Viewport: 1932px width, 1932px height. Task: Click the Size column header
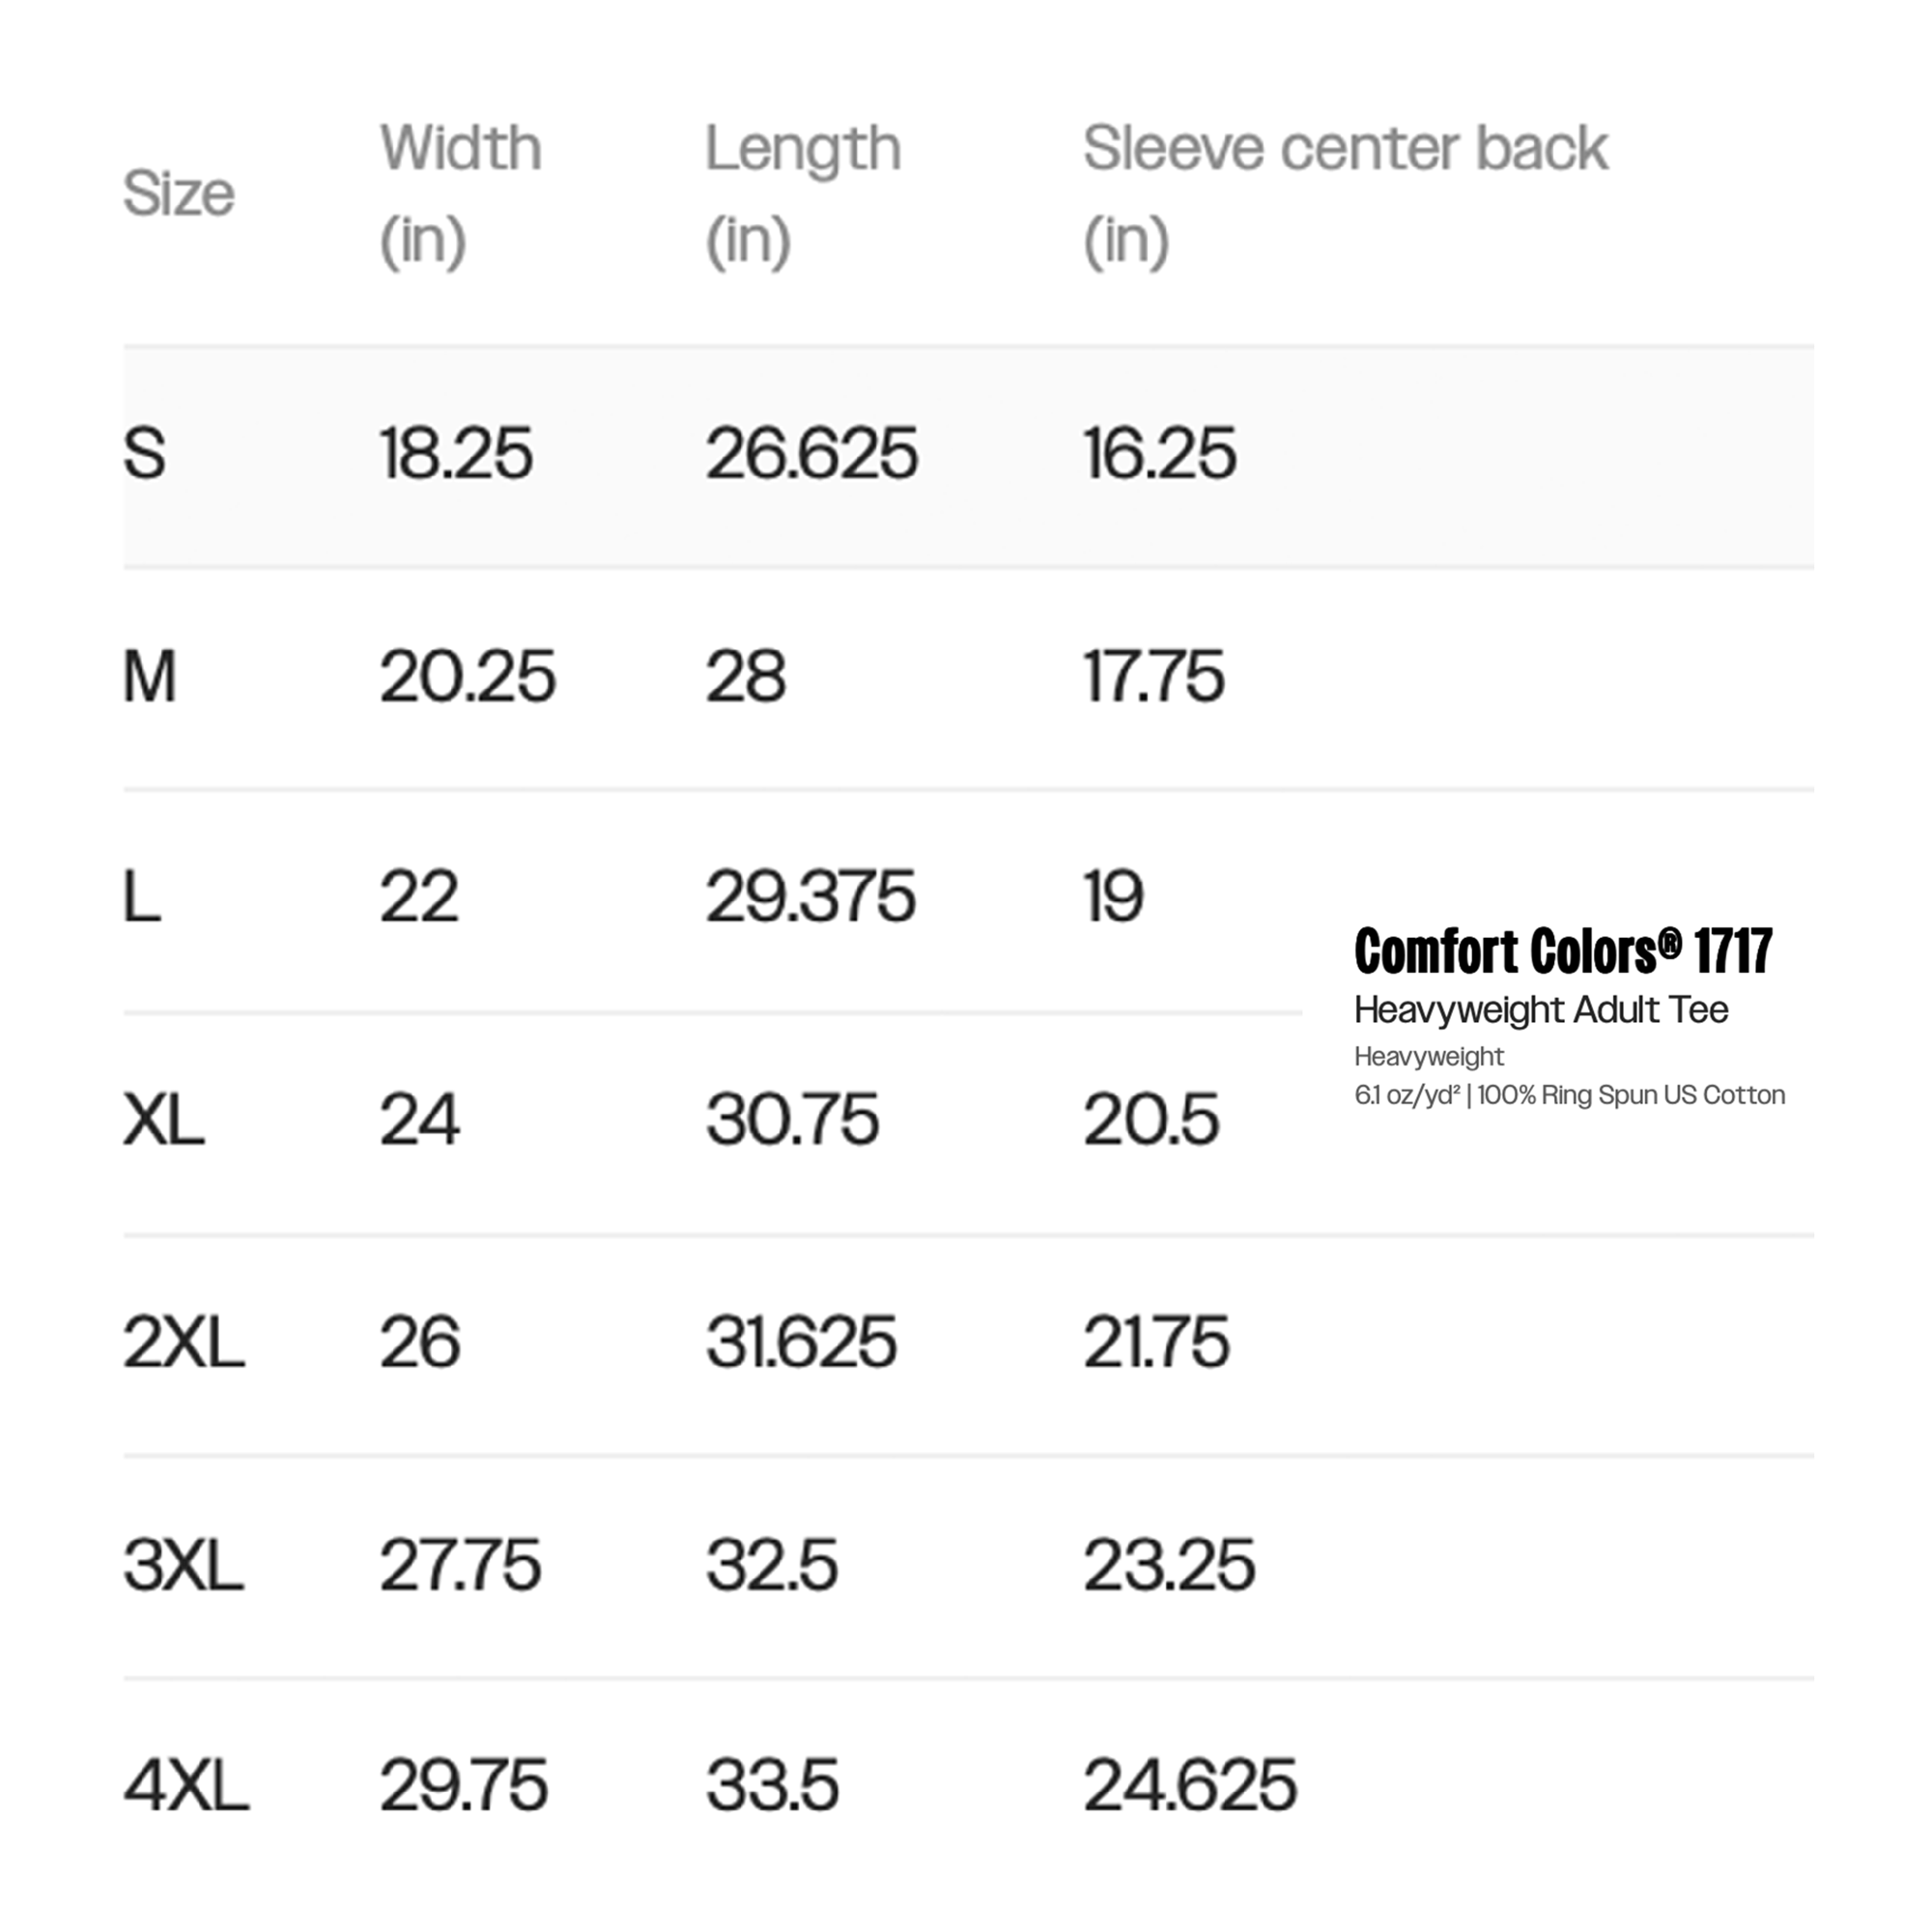pyautogui.click(x=179, y=193)
